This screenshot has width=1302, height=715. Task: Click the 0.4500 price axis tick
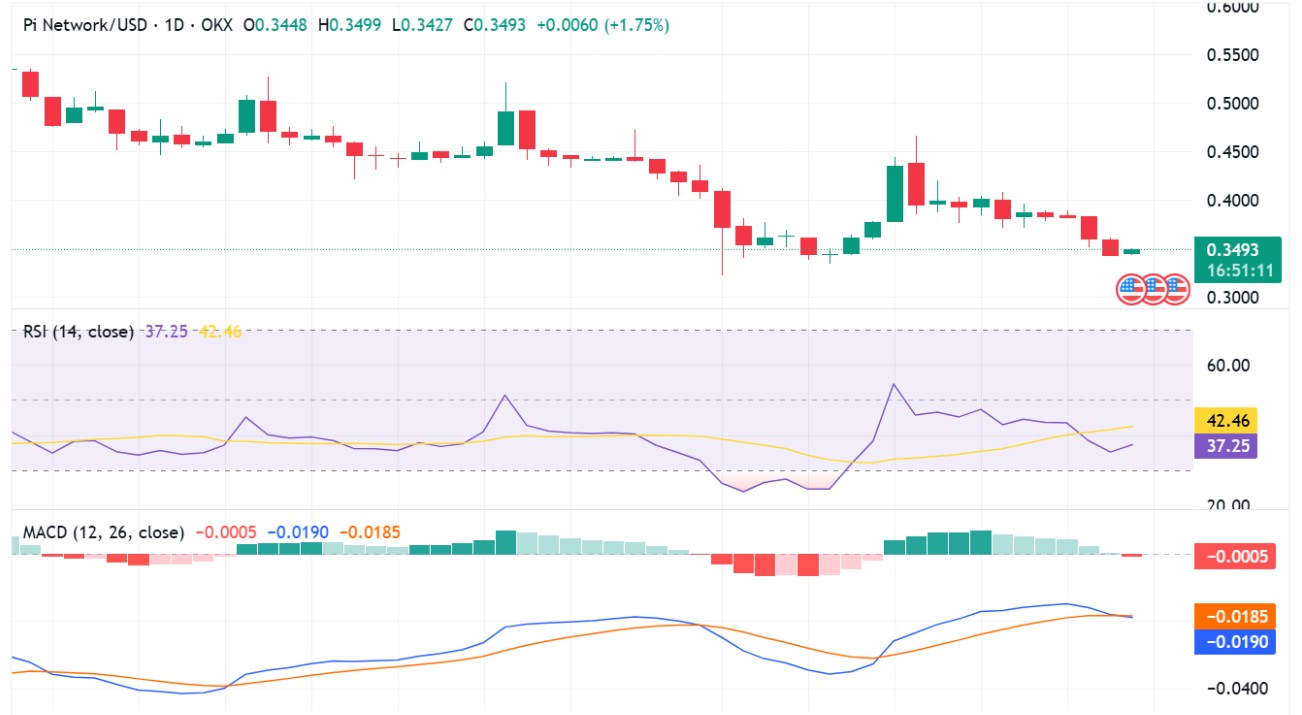(1233, 152)
